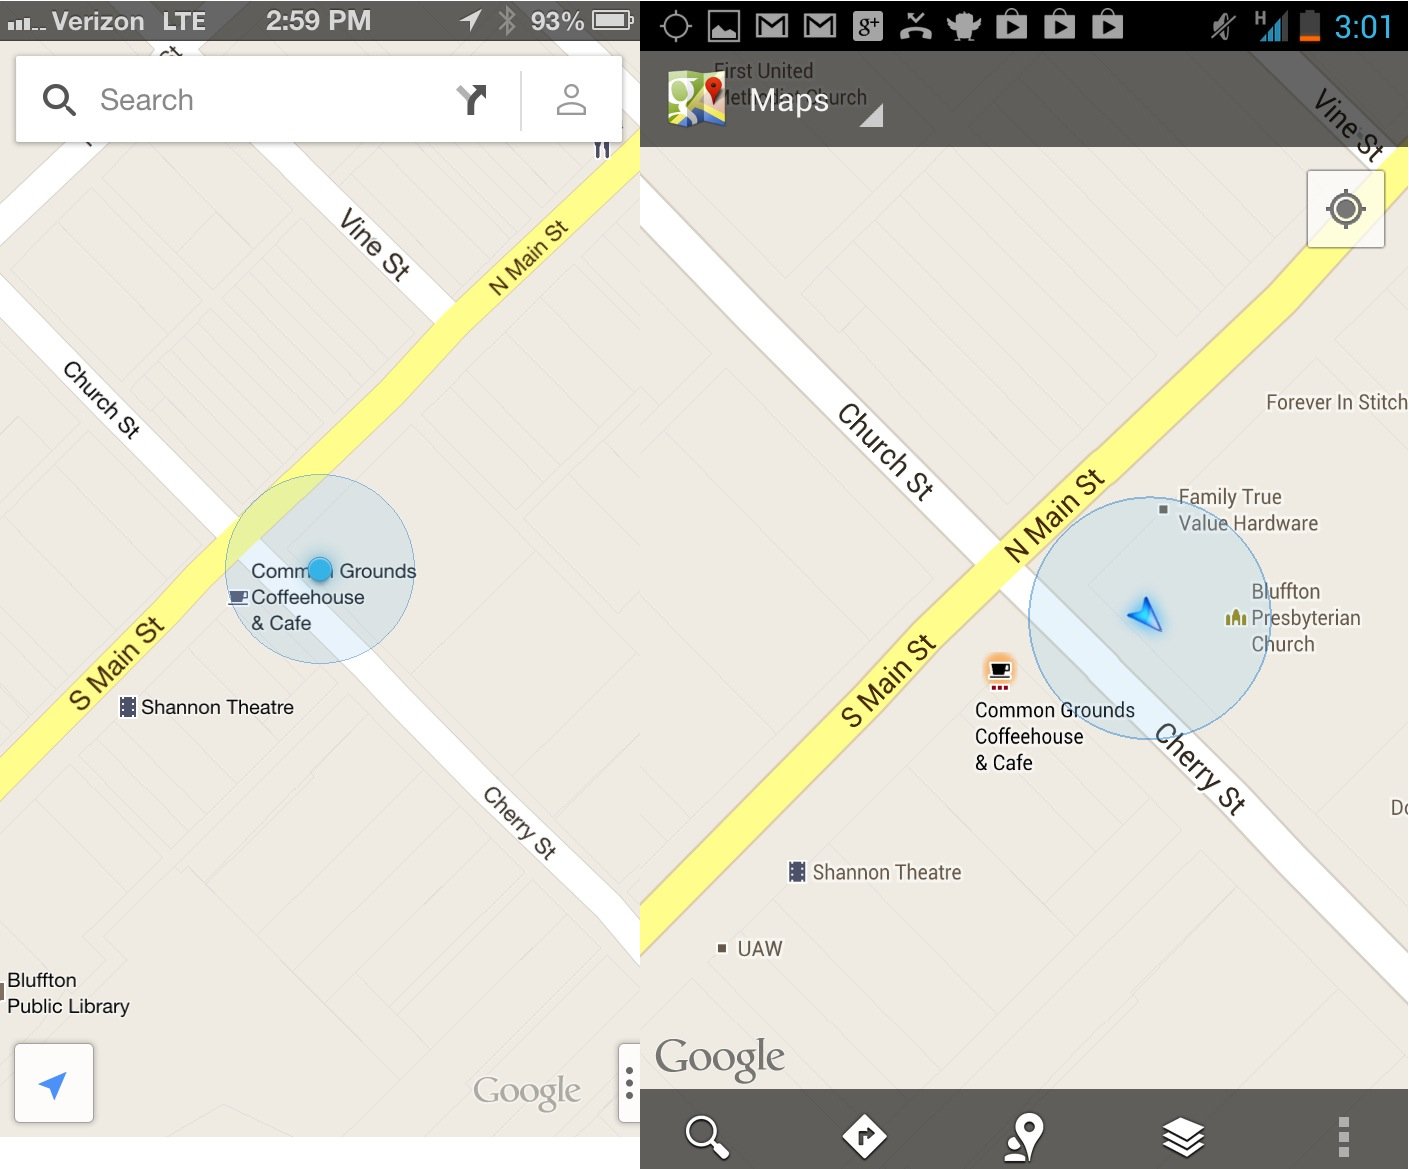1409x1169 pixels.
Task: Tap the Android clock showing 3:01
Action: pos(1363,26)
